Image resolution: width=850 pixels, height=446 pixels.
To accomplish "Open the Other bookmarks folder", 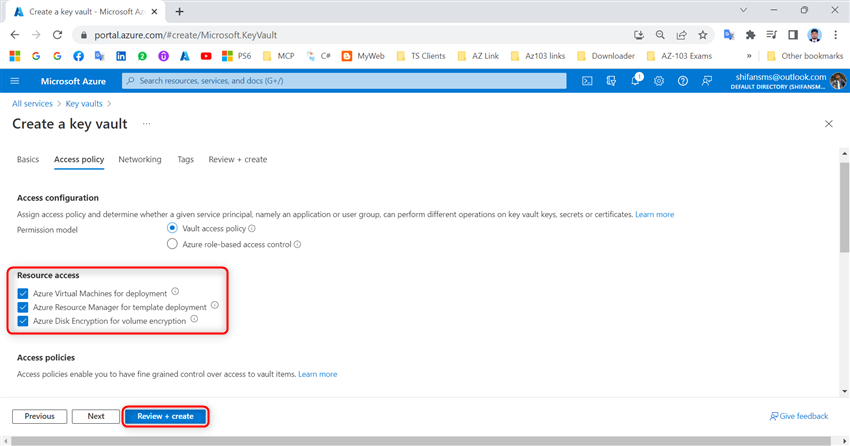I will click(x=805, y=56).
